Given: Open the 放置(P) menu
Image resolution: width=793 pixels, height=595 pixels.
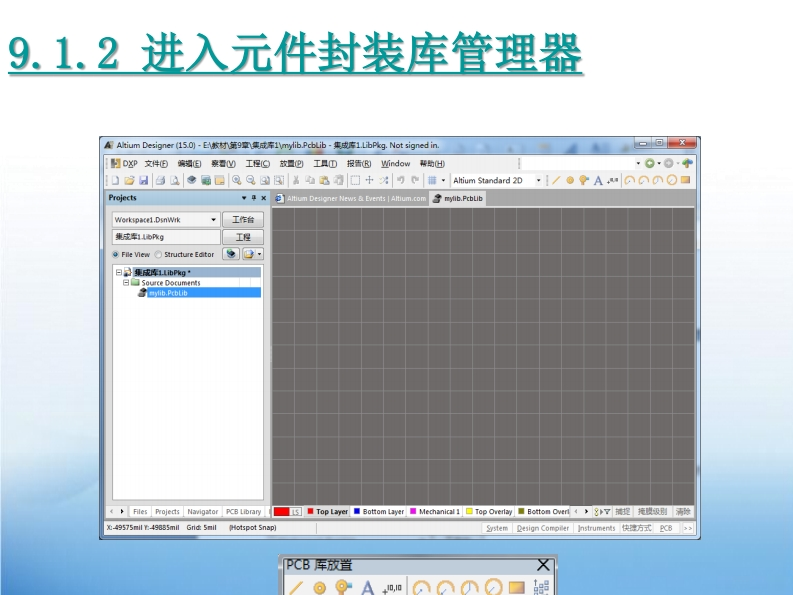Looking at the screenshot, I should tap(291, 163).
